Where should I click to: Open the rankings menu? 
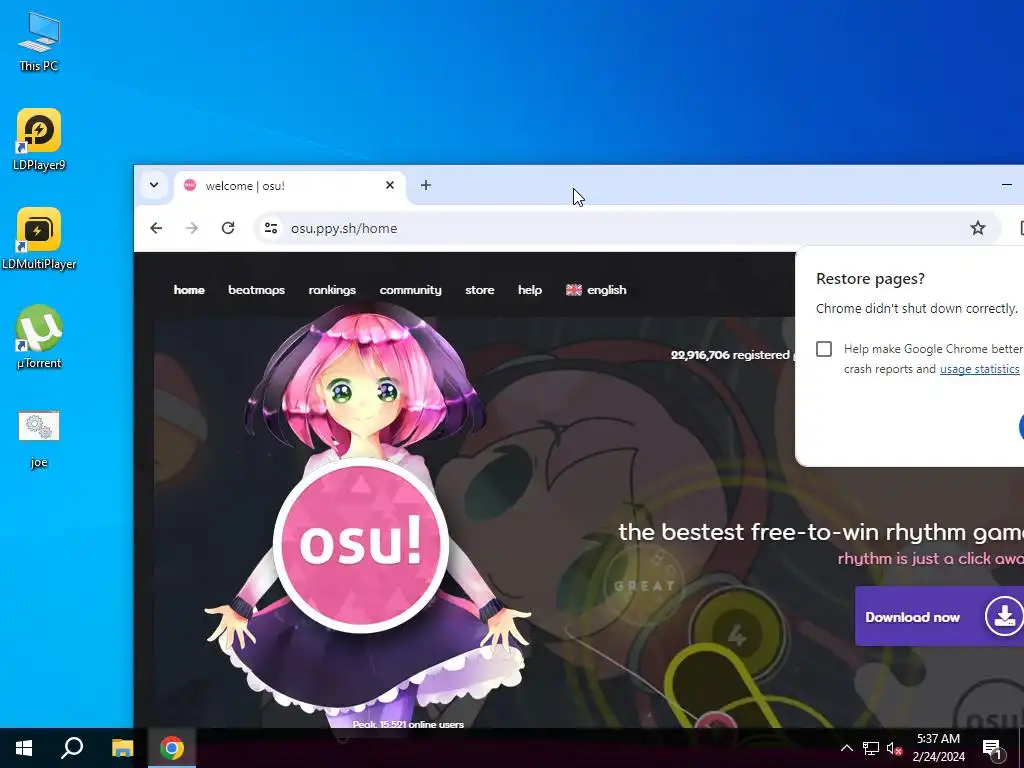[332, 290]
